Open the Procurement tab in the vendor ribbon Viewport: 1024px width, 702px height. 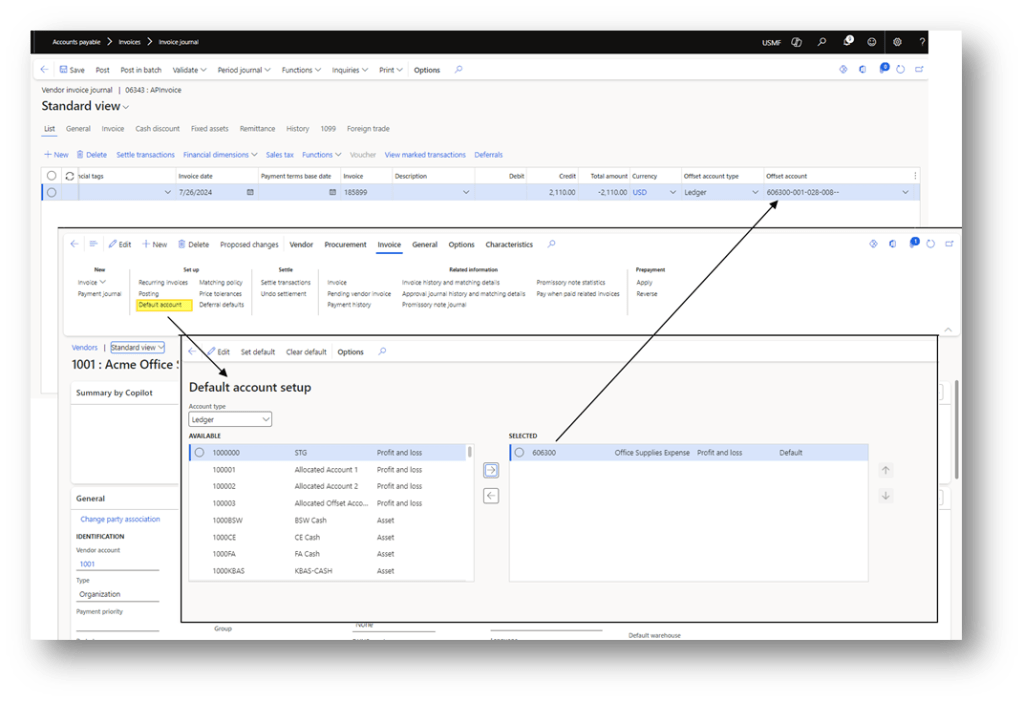pos(345,245)
